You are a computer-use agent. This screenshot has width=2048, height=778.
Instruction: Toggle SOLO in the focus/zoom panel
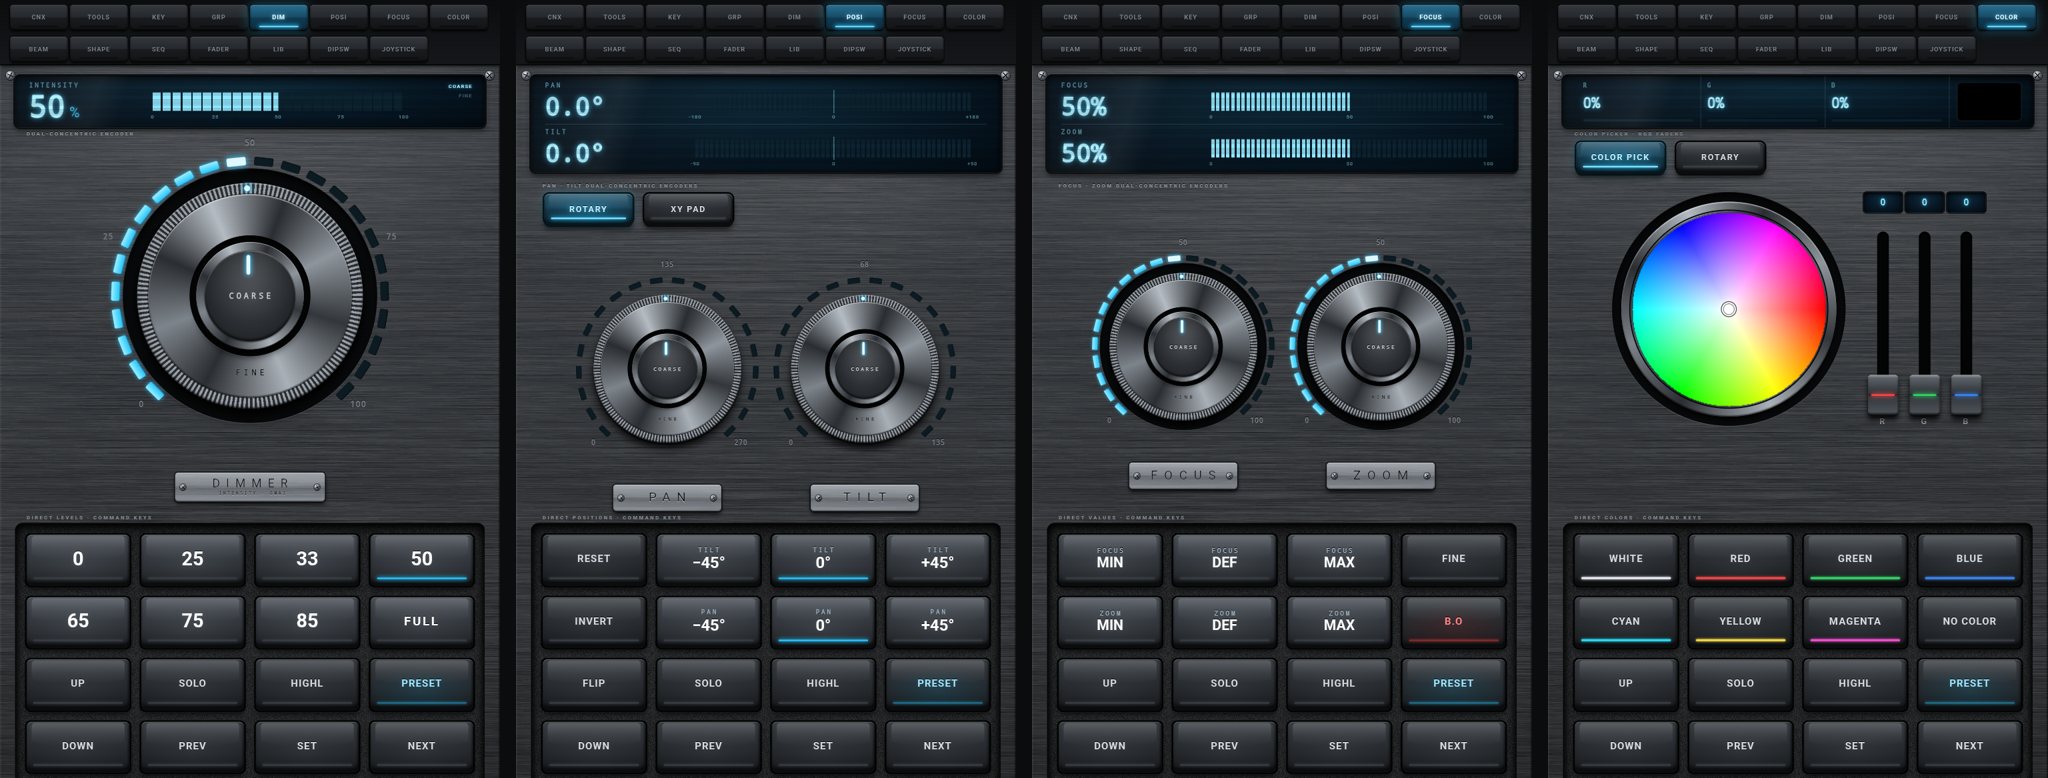click(1224, 683)
